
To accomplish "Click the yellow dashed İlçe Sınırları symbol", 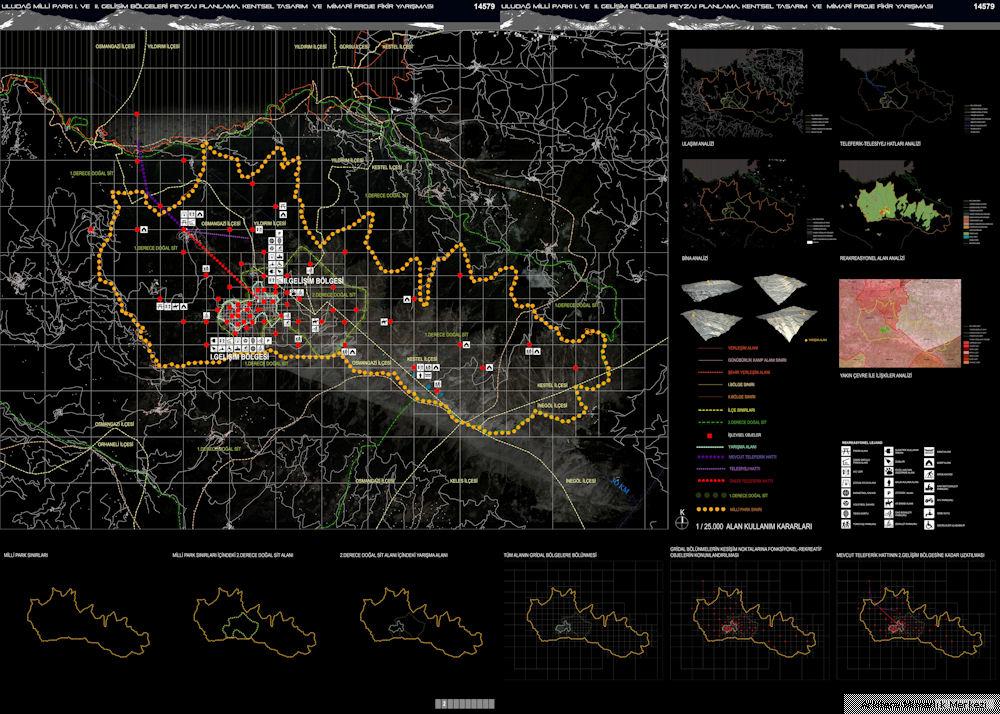I will (710, 410).
